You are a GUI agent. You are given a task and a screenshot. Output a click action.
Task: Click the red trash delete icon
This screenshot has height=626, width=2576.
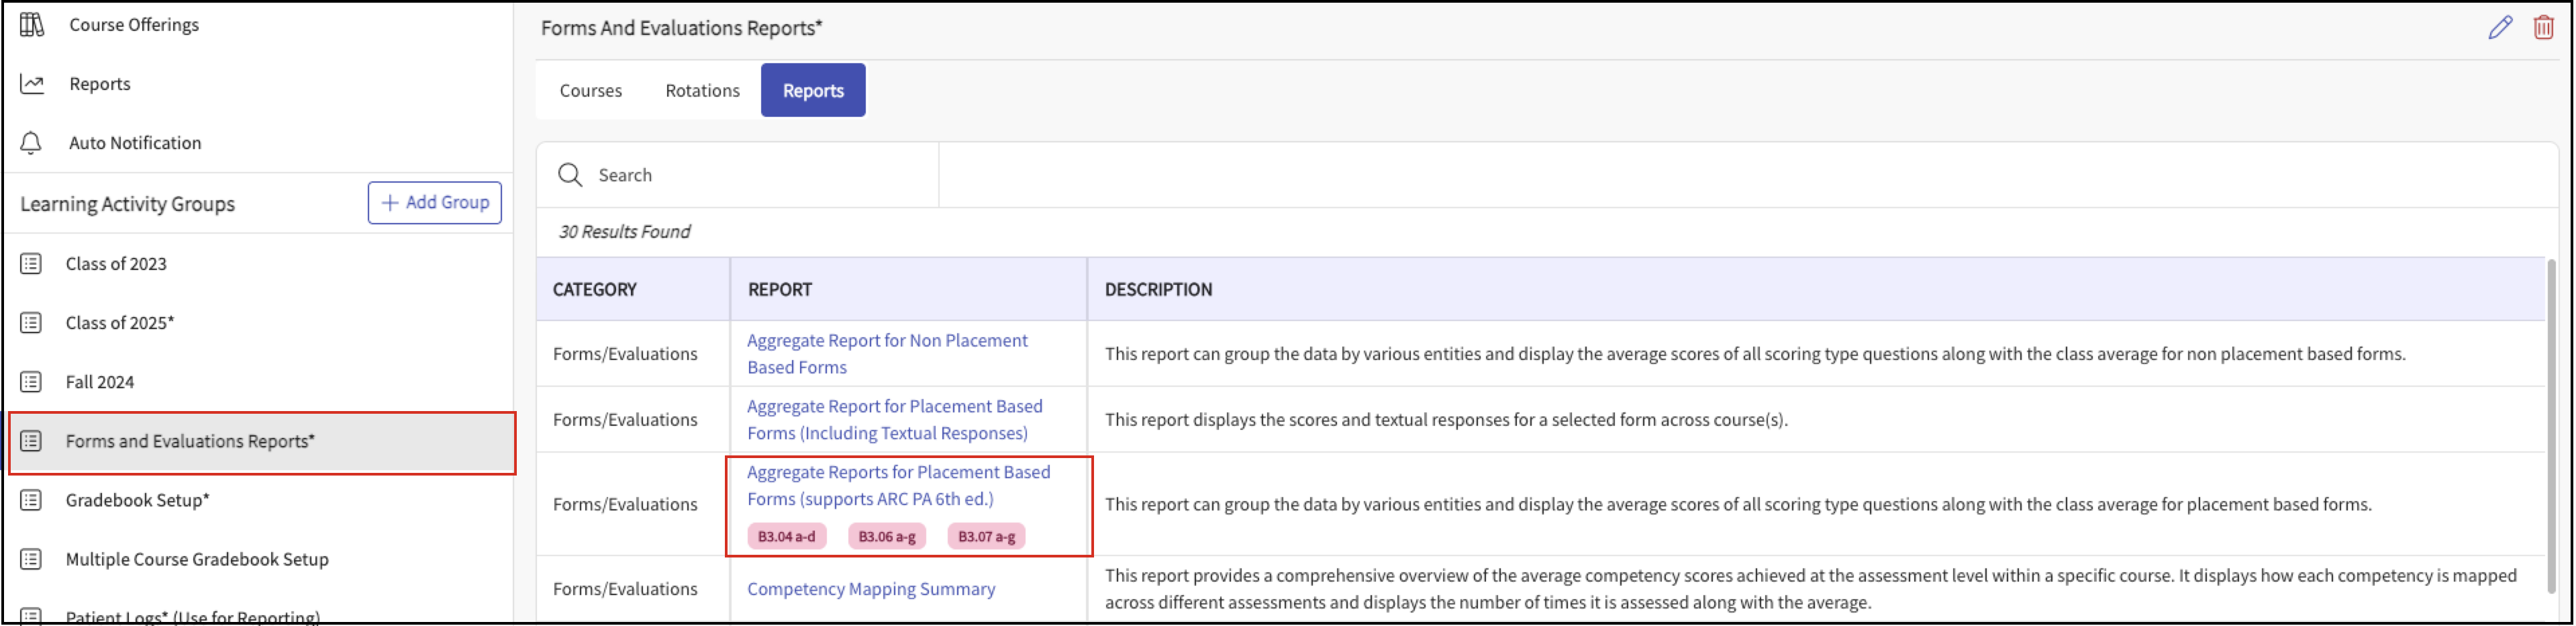(2543, 27)
